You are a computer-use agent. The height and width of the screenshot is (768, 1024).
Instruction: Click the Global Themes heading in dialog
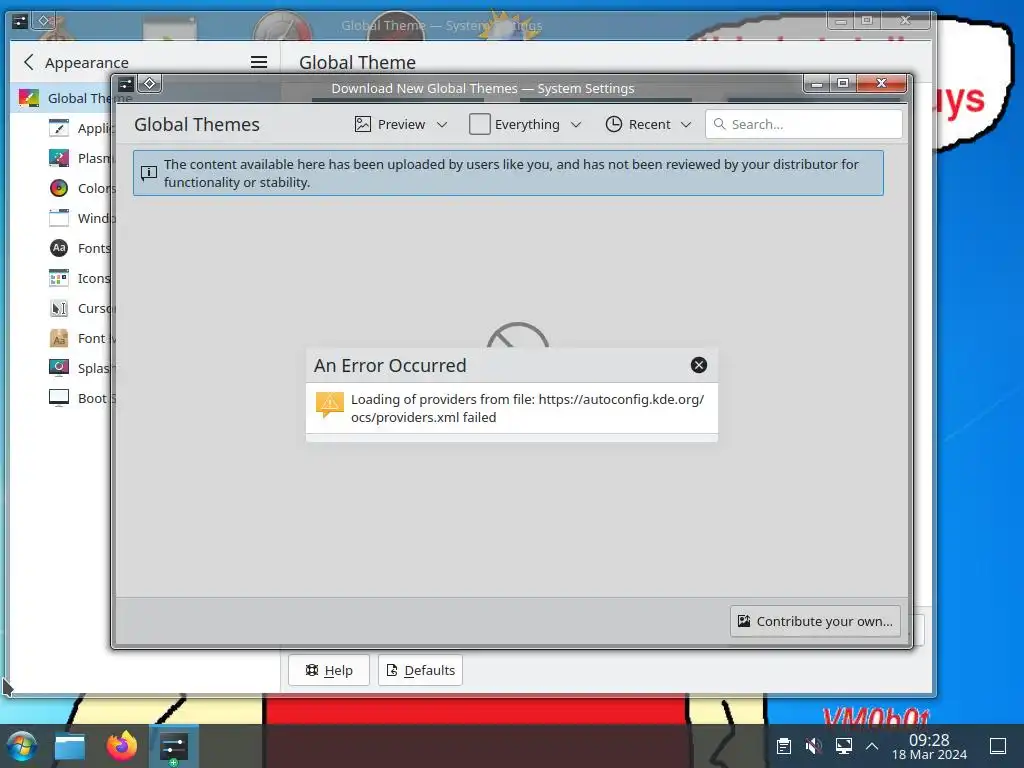click(197, 124)
